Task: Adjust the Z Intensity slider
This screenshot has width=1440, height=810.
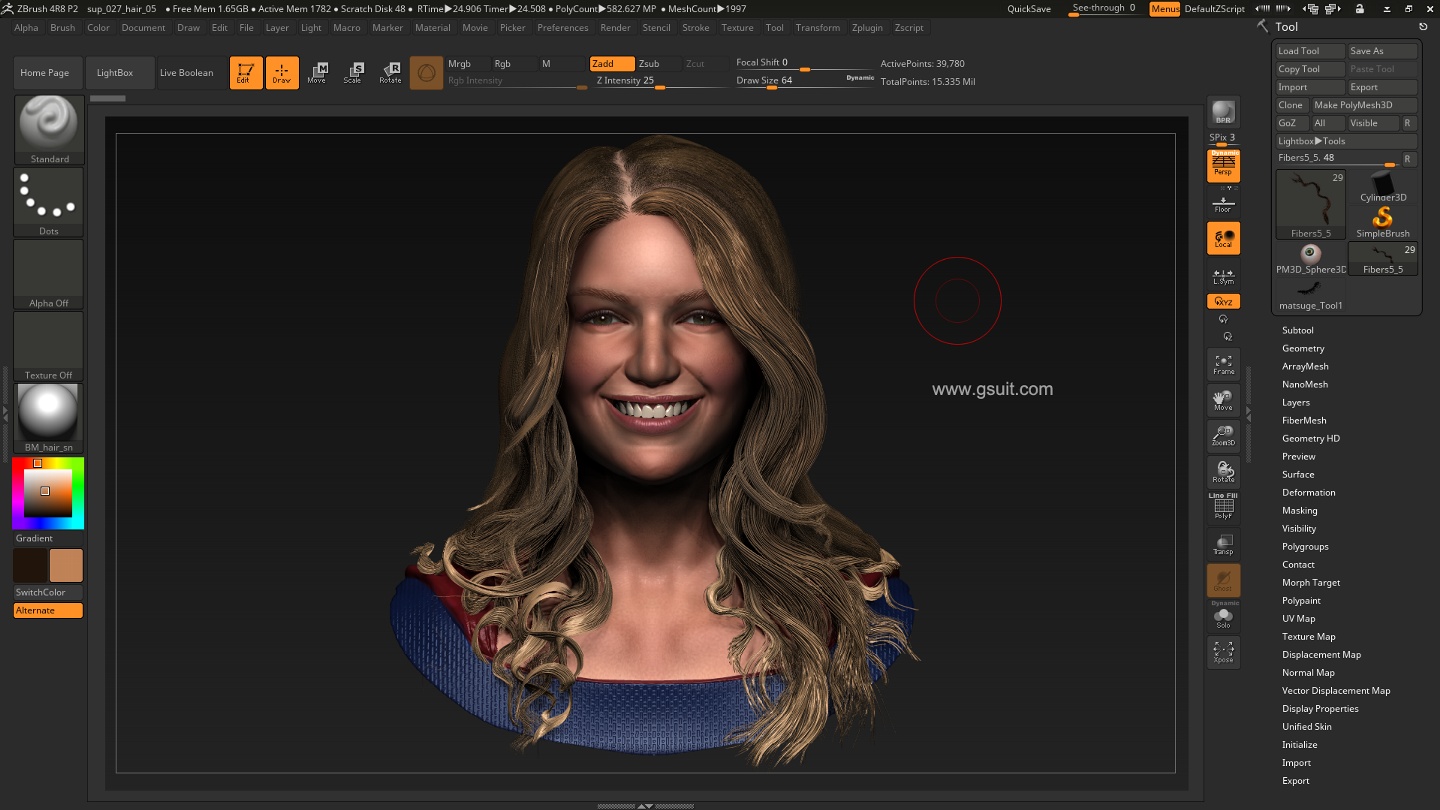Action: pyautogui.click(x=659, y=81)
